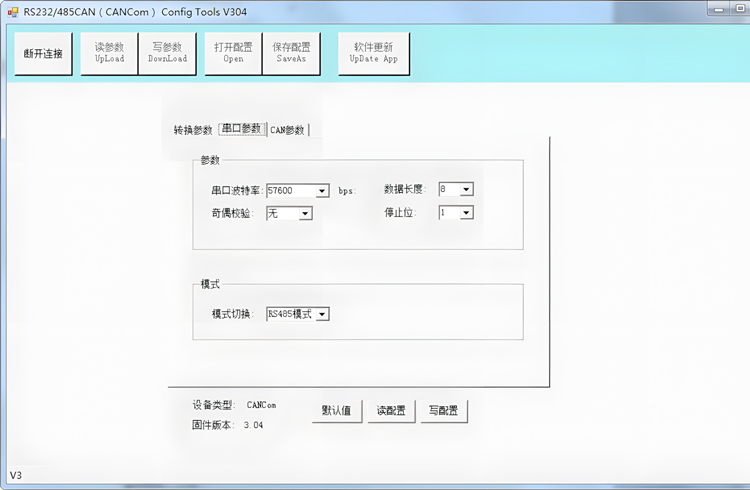The height and width of the screenshot is (490, 750).
Task: Switch to the 转换参数 tab
Action: coord(192,130)
